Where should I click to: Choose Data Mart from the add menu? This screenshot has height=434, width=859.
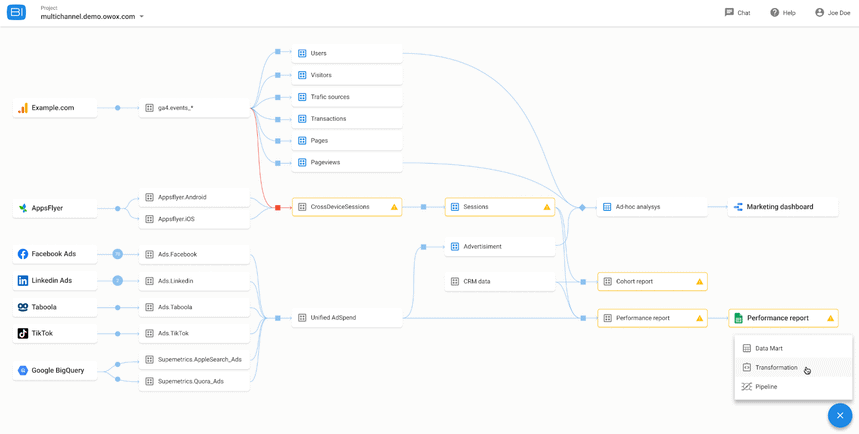point(793,348)
